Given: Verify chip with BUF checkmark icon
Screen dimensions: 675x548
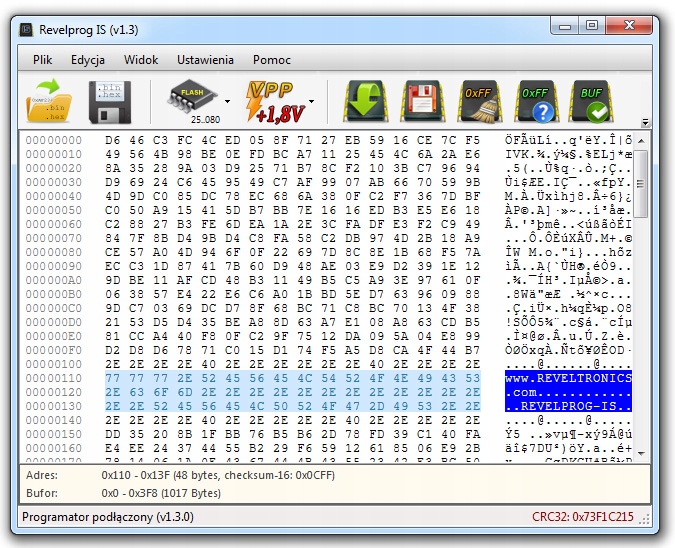Looking at the screenshot, I should [593, 102].
